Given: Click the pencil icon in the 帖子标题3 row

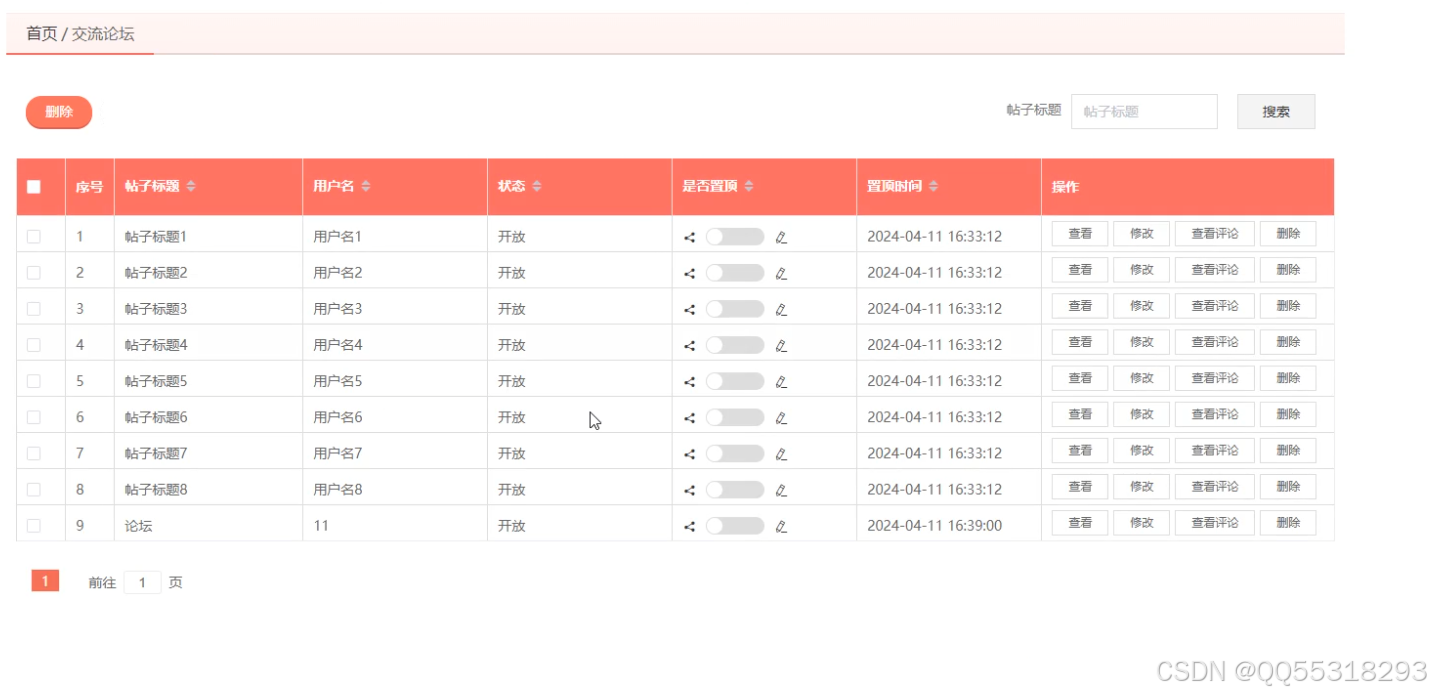Looking at the screenshot, I should [x=781, y=309].
